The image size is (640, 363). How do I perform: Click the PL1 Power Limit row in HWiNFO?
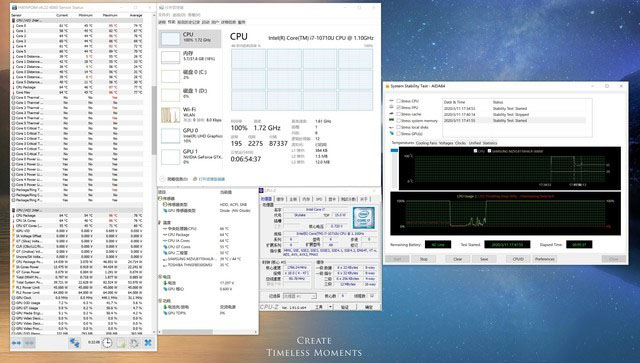(x=77, y=287)
